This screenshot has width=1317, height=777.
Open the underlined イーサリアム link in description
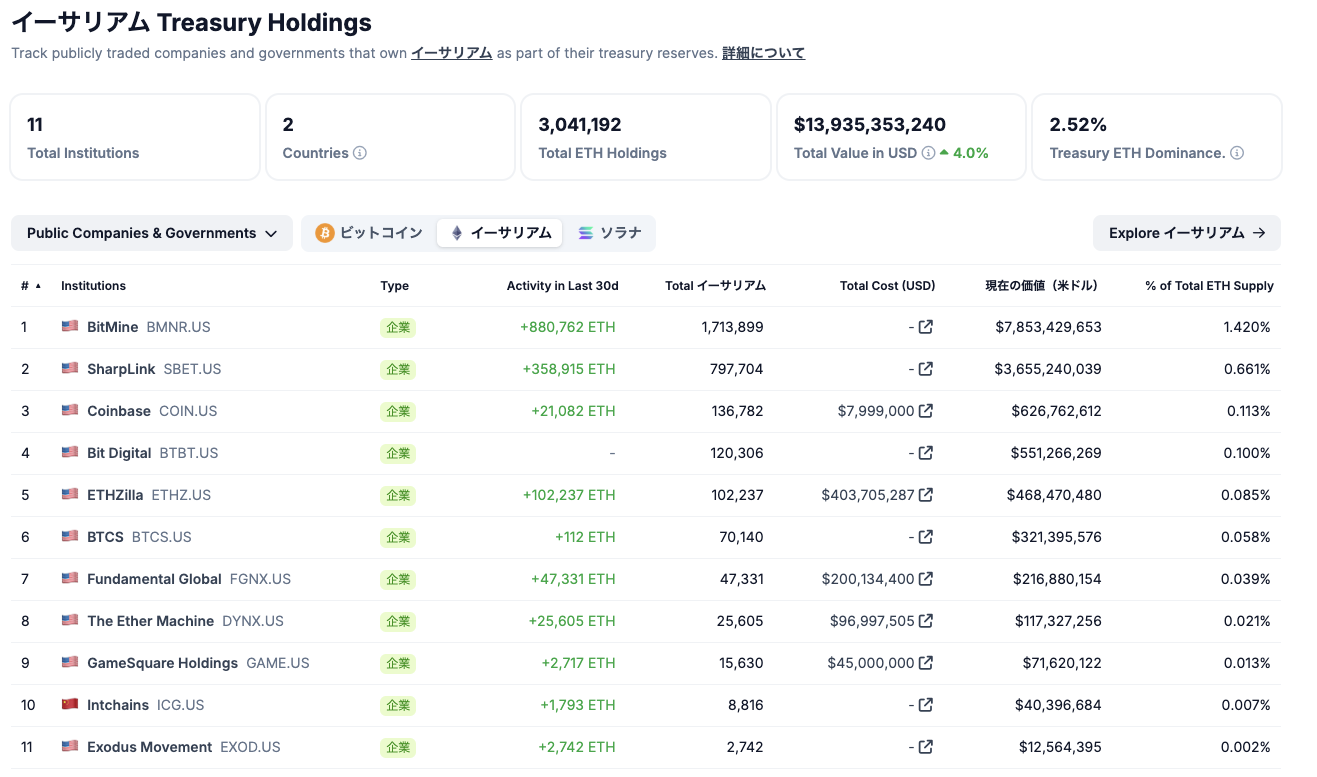(x=451, y=53)
